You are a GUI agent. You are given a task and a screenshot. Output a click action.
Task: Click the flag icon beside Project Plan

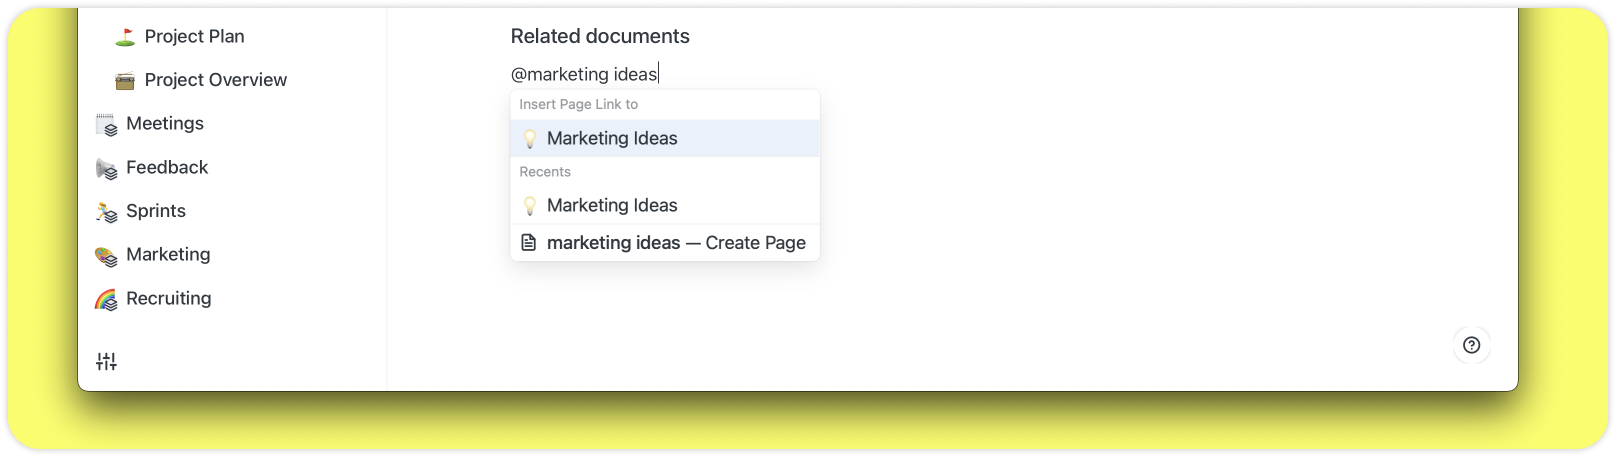[x=125, y=37]
